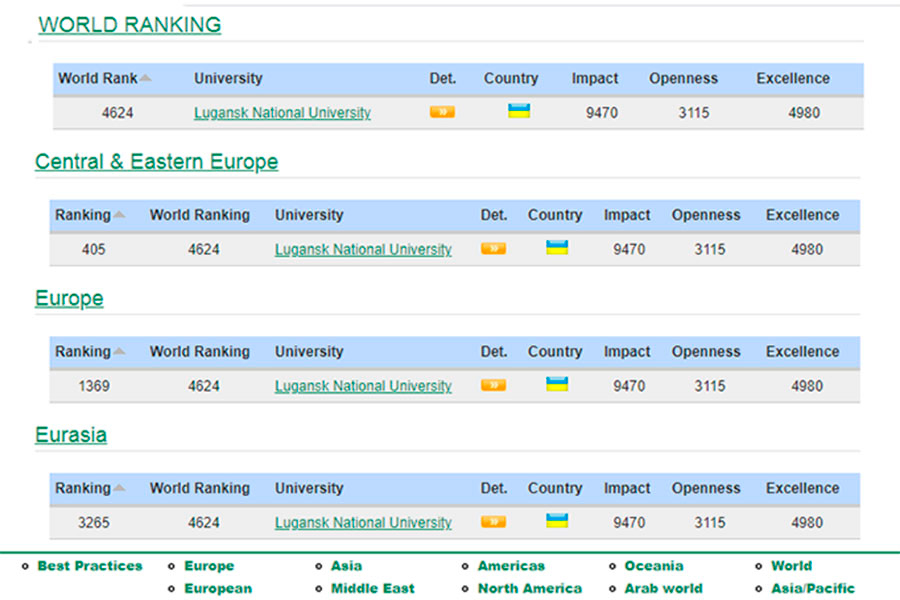Open the Central & Eastern Europe heading link
The height and width of the screenshot is (600, 900).
tap(156, 162)
